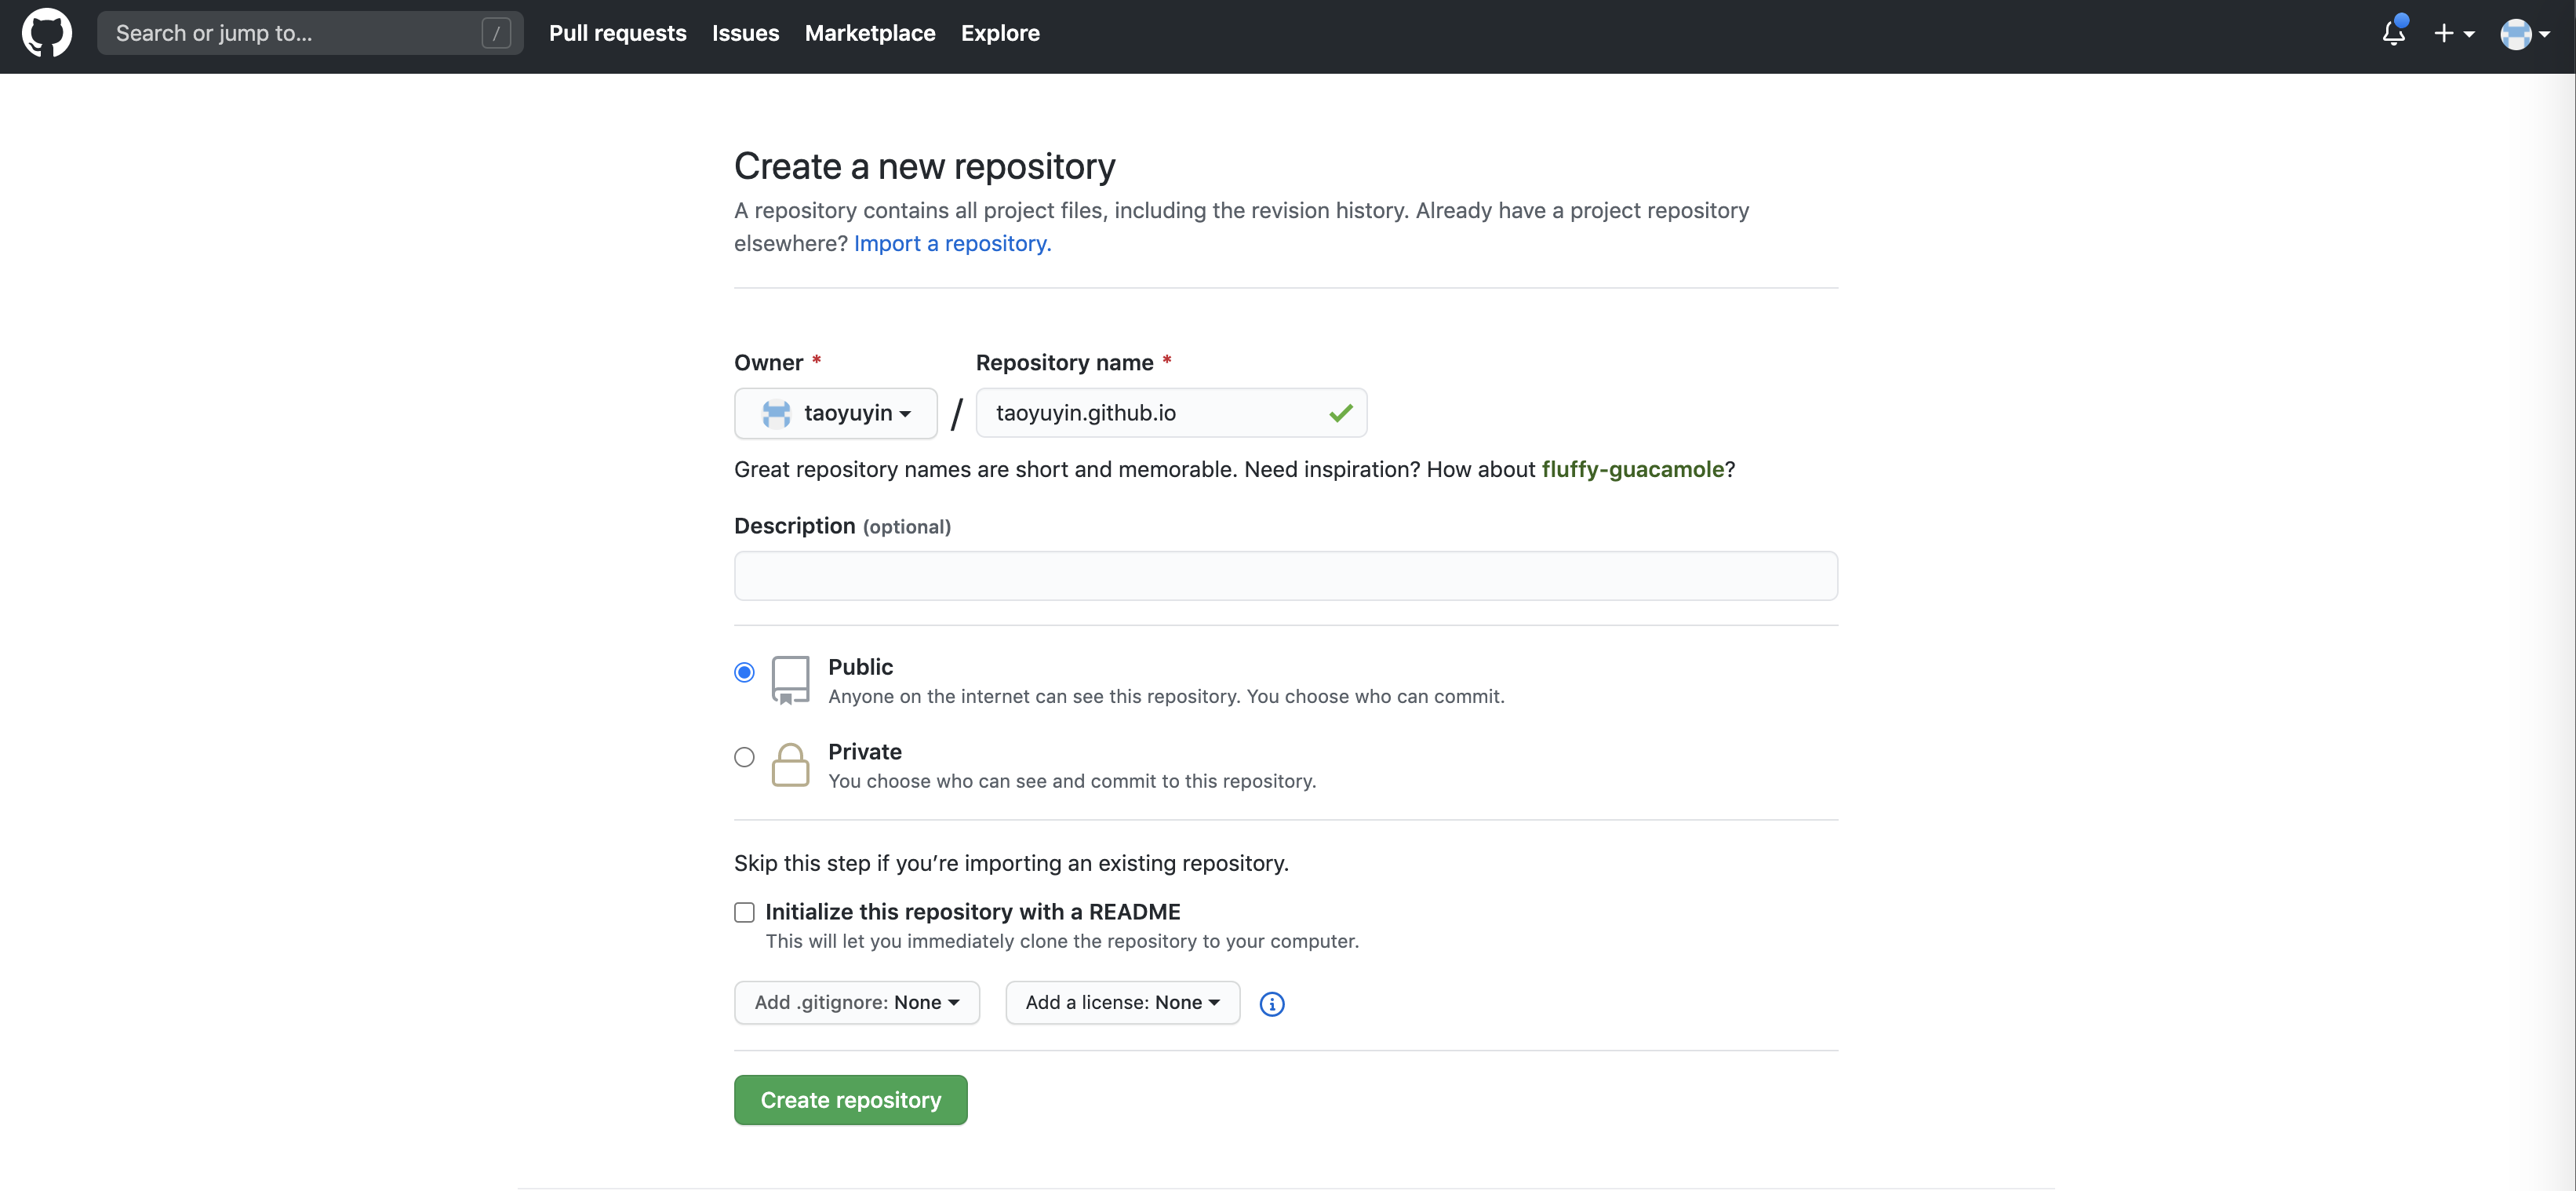Click the GitHub Octocat logo
The height and width of the screenshot is (1191, 2576).
click(x=47, y=33)
